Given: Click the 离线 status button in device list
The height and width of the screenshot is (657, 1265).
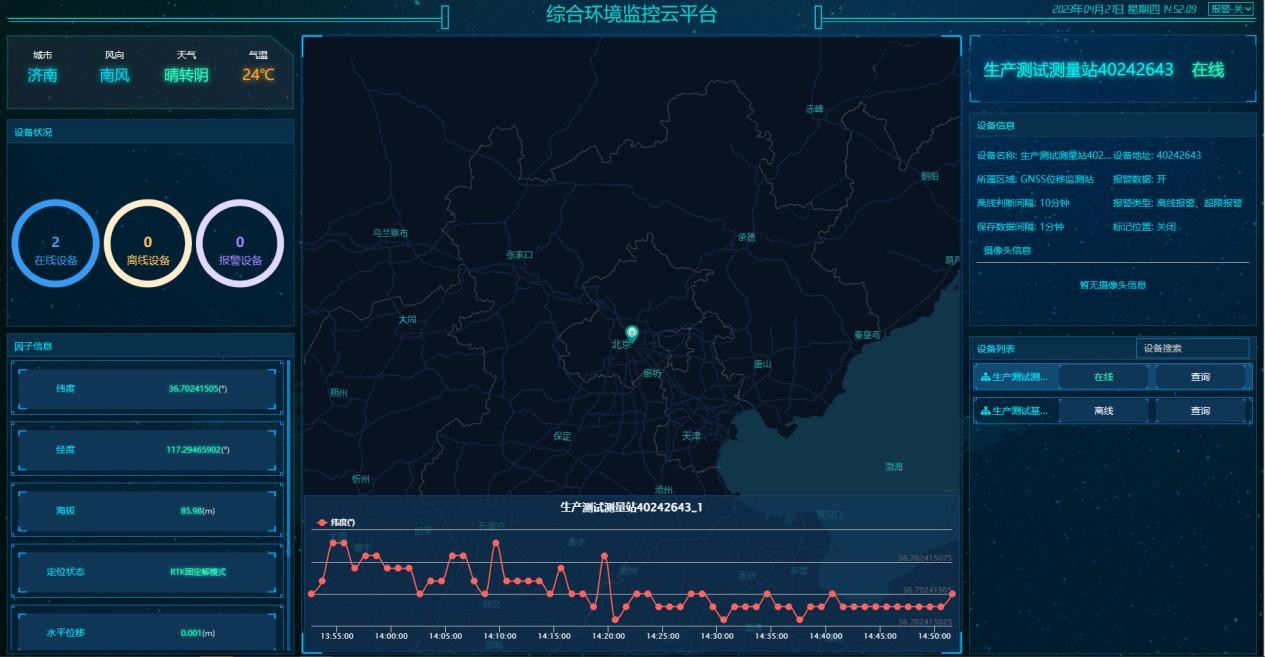Looking at the screenshot, I should [x=1103, y=411].
